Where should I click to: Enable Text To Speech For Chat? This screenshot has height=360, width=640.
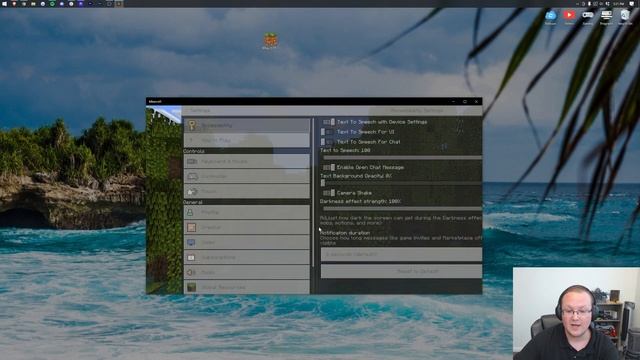pos(327,142)
